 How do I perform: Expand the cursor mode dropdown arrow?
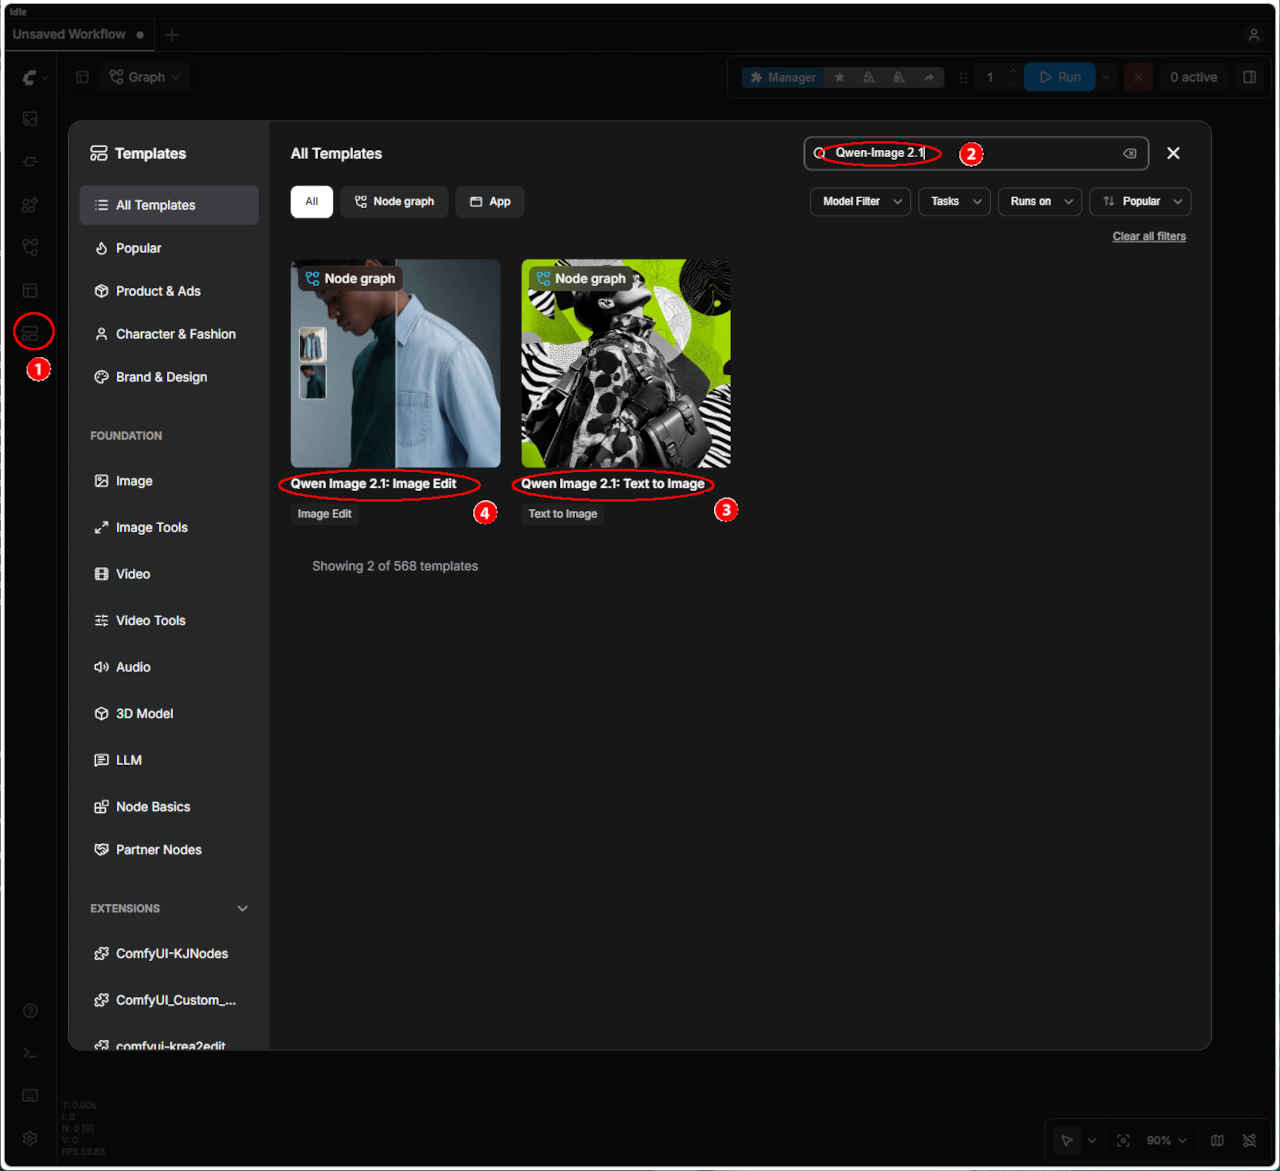pos(1092,1140)
